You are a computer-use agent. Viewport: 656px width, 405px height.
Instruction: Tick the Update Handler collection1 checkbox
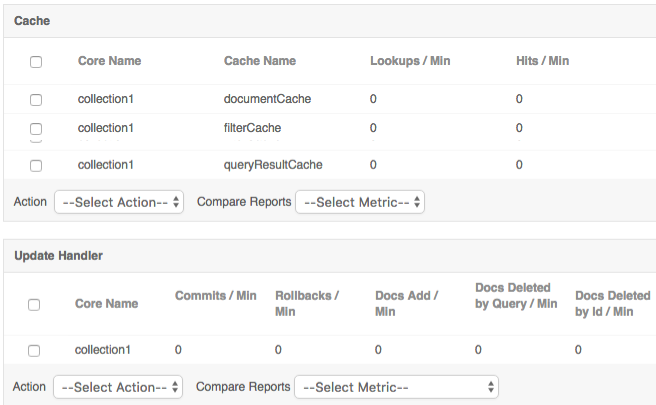pos(34,351)
